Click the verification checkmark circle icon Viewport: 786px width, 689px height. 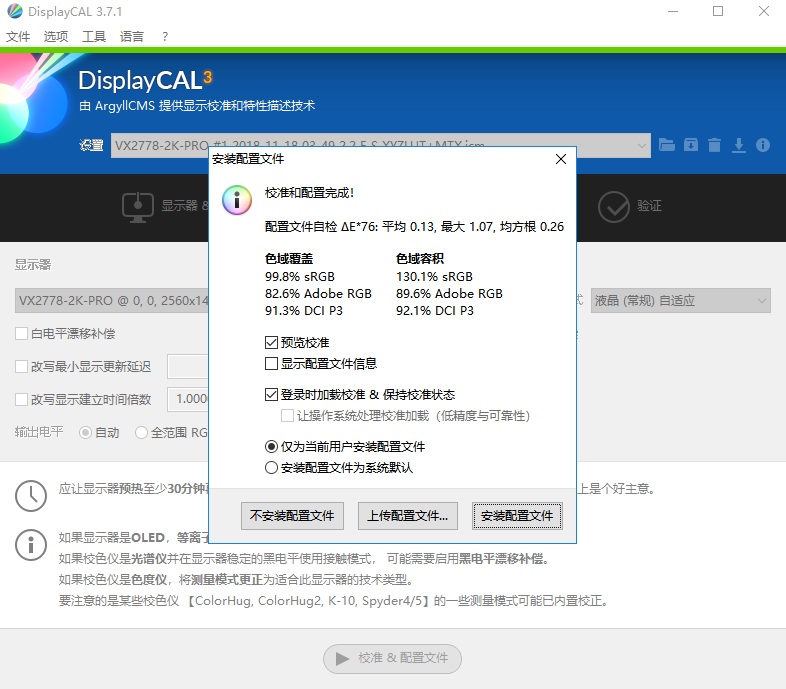coord(614,207)
